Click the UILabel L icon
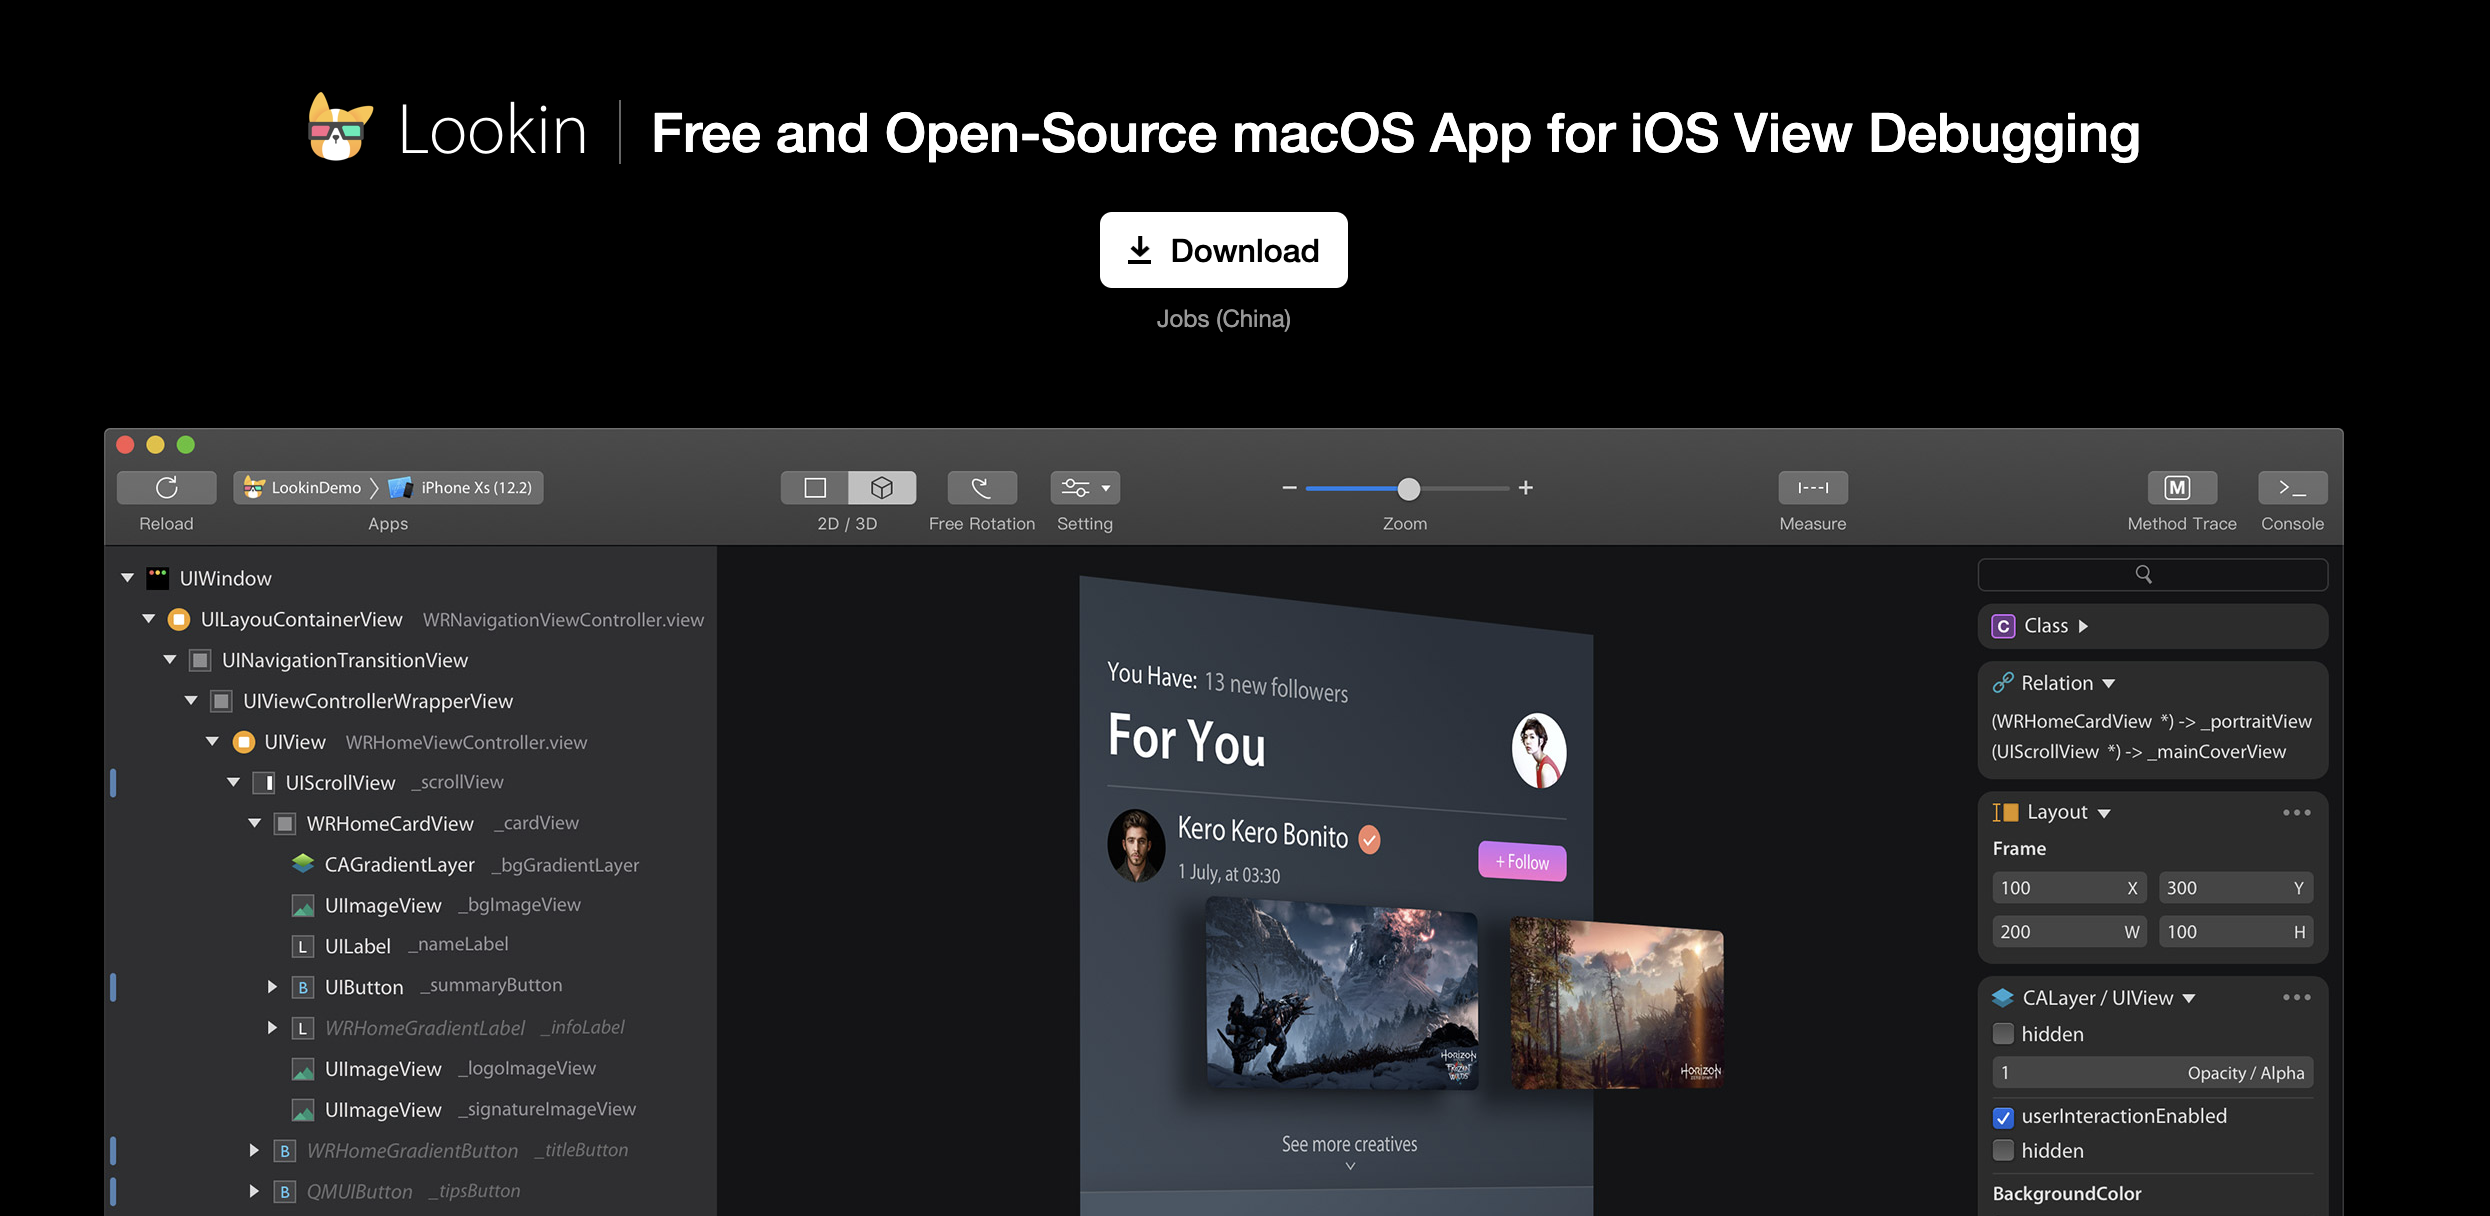Screen dimensions: 2490x1216 pos(303,946)
